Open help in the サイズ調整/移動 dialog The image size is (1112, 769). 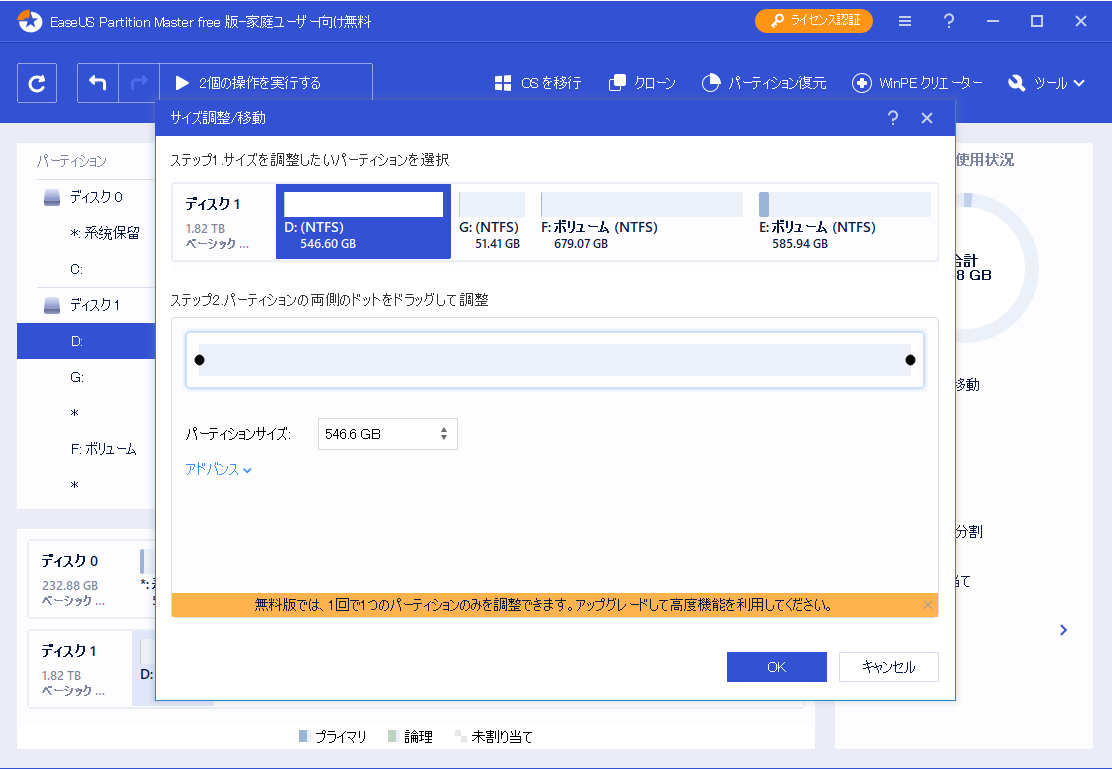point(893,118)
